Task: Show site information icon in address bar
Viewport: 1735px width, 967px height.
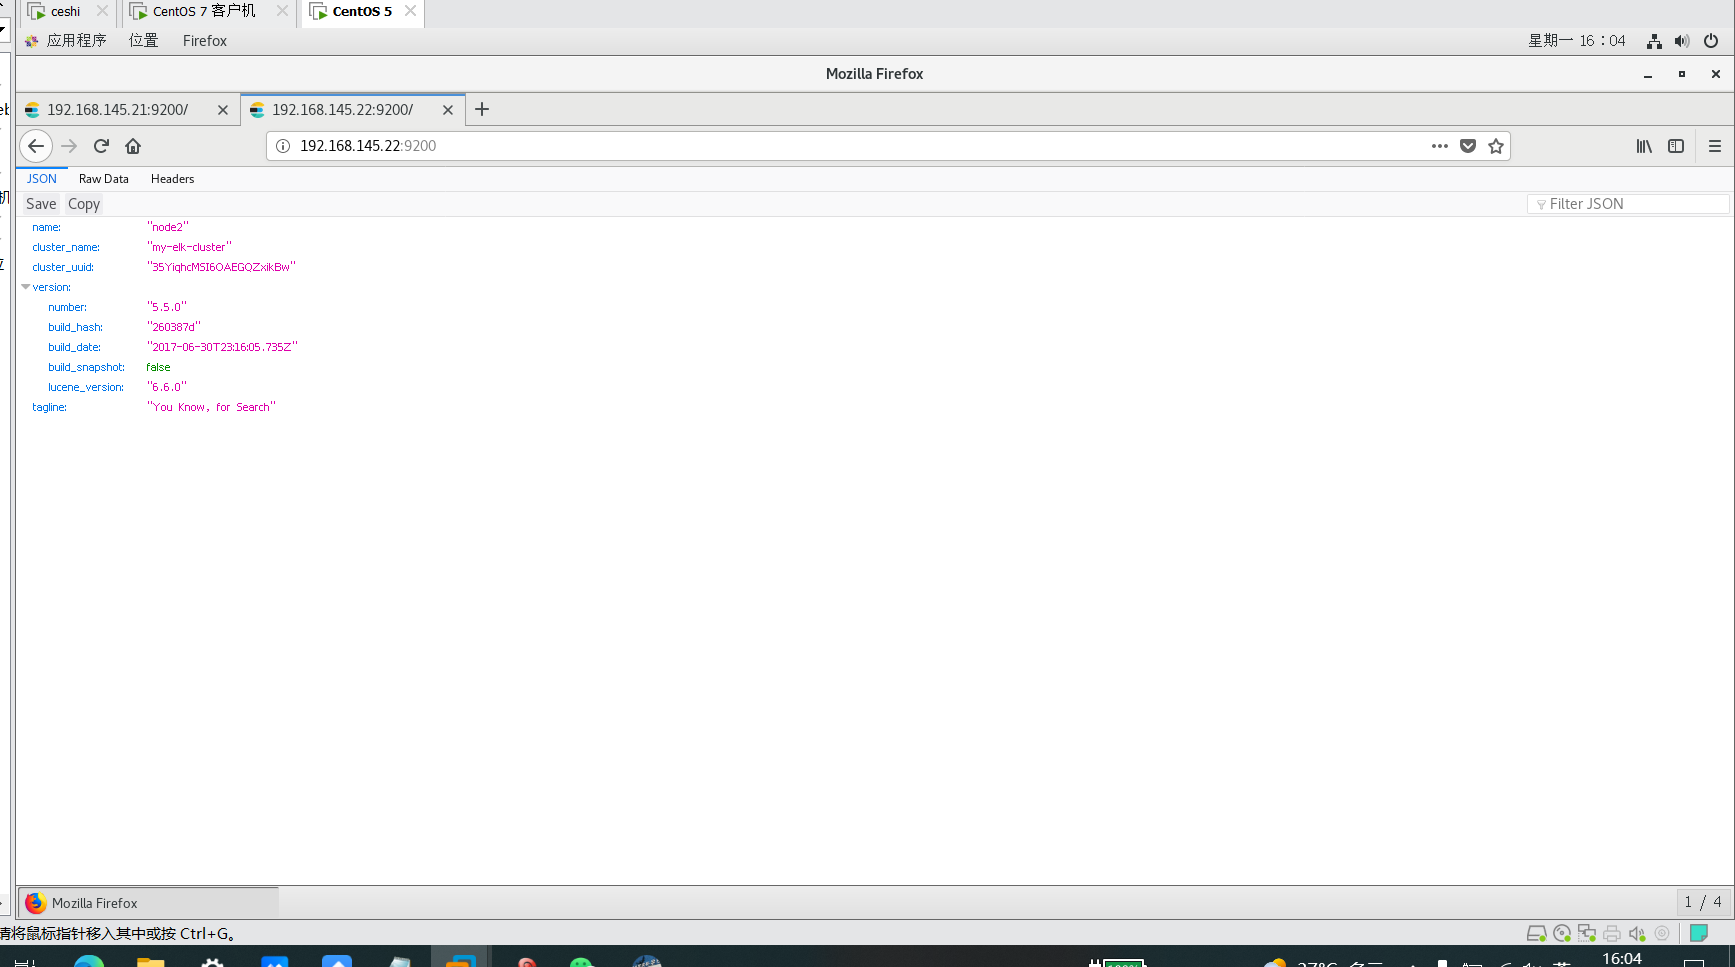Action: click(283, 146)
